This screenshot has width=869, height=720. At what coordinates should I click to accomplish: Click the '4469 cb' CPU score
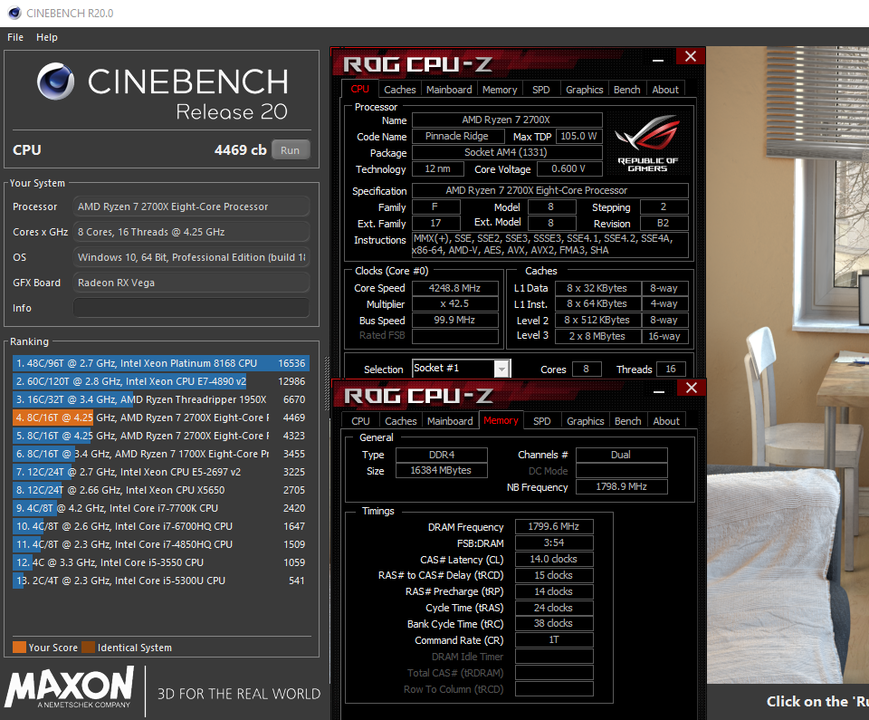(x=241, y=150)
